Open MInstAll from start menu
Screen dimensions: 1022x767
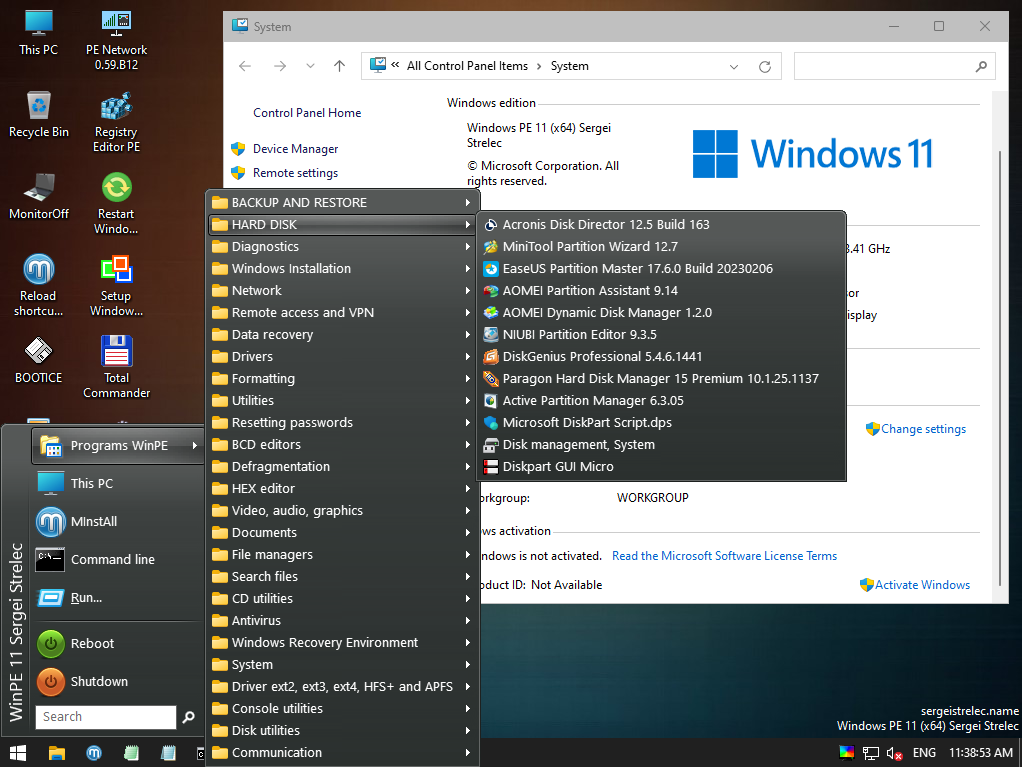pos(117,521)
